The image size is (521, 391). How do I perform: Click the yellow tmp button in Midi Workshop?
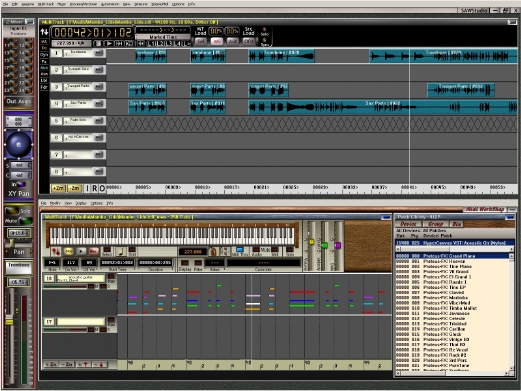(x=69, y=251)
